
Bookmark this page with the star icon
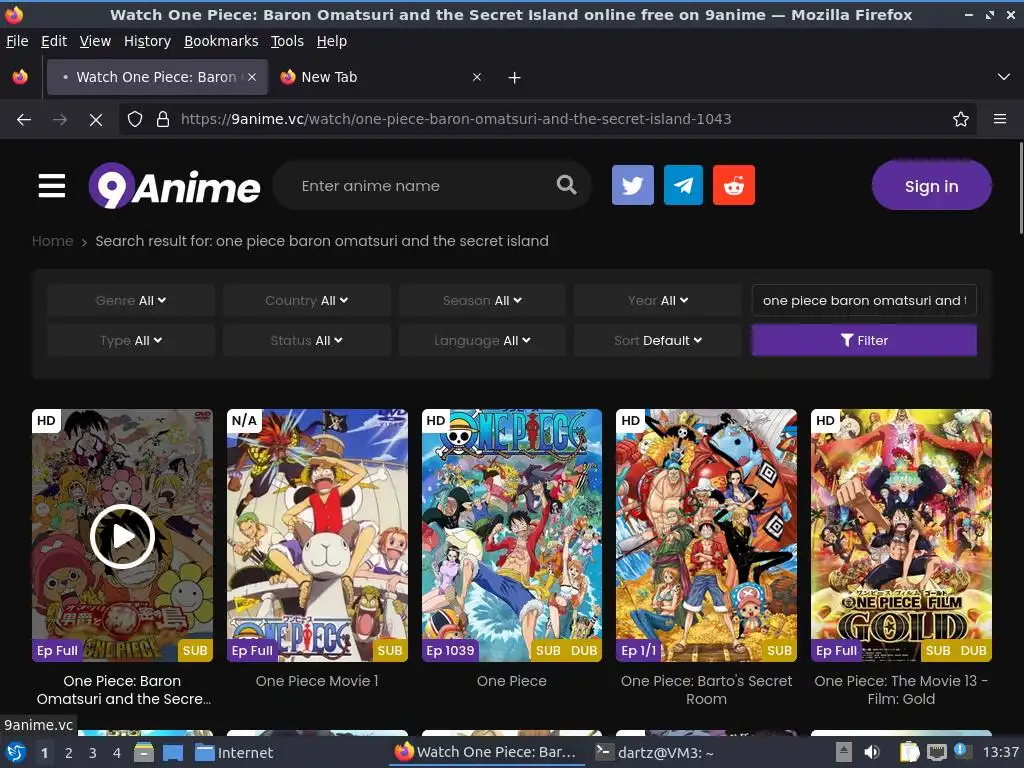click(x=961, y=120)
